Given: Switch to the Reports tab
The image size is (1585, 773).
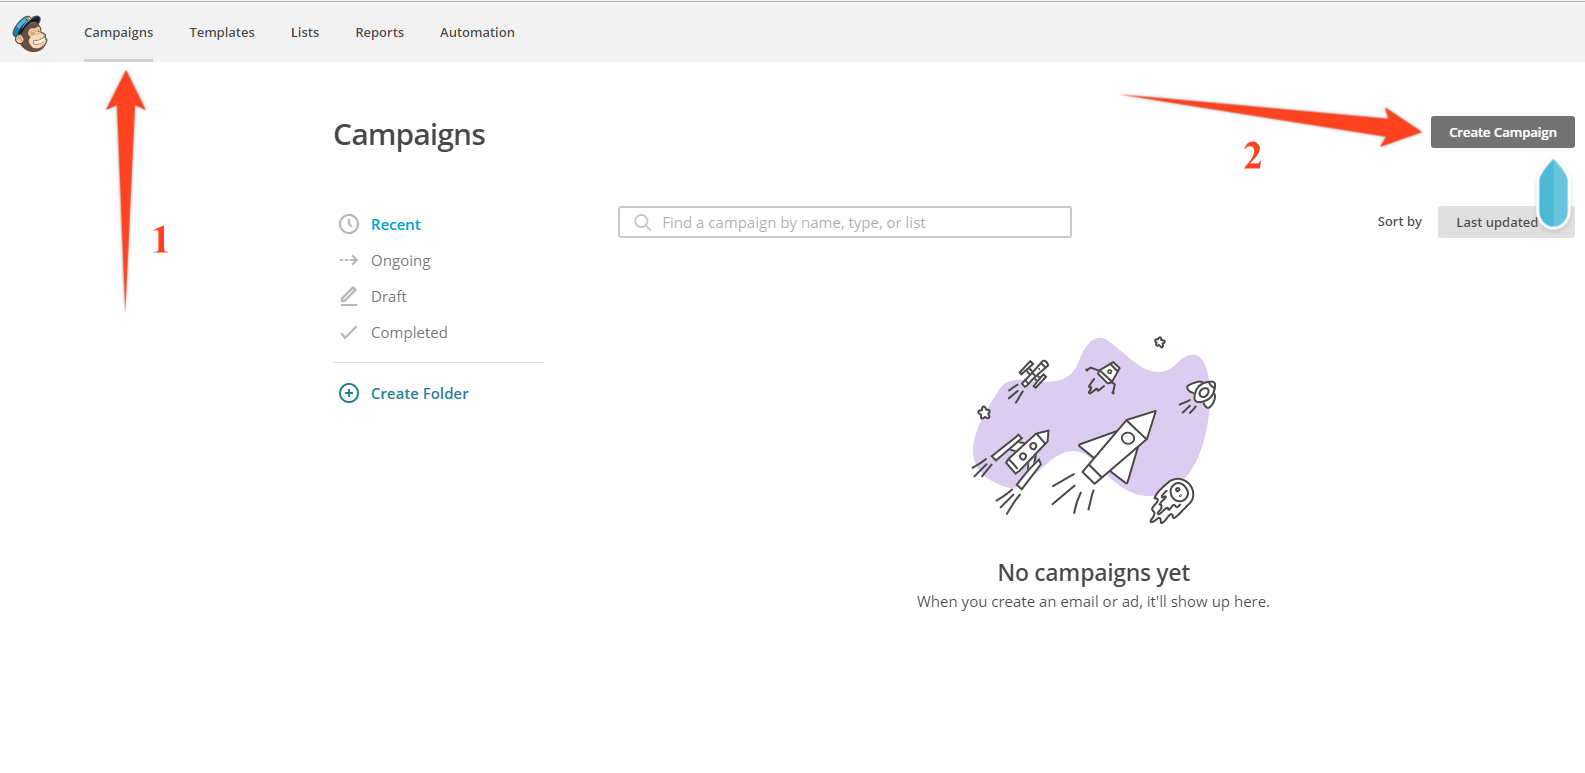Looking at the screenshot, I should point(379,32).
